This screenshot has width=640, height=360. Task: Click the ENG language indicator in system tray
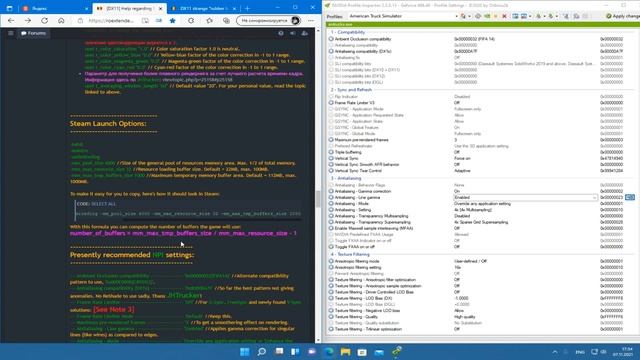[580, 352]
